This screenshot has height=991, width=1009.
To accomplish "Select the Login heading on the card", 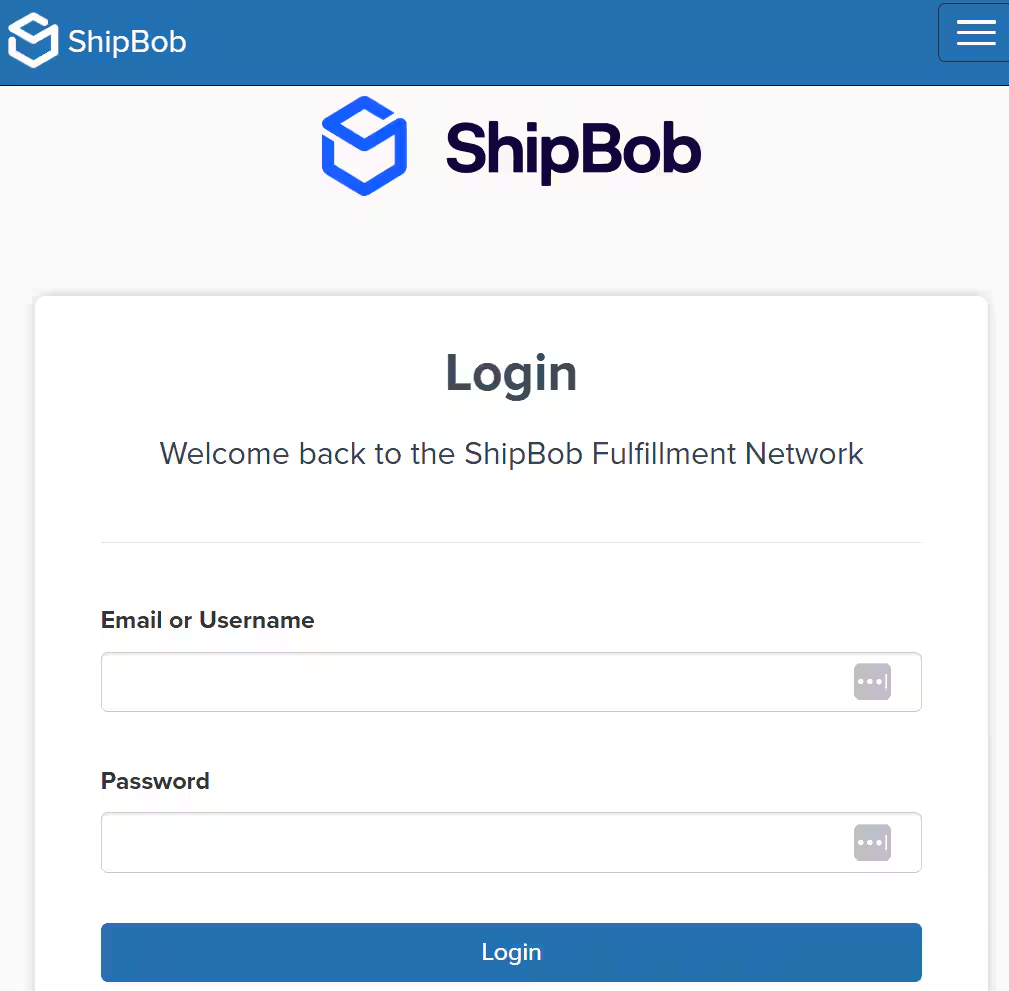I will tap(511, 373).
